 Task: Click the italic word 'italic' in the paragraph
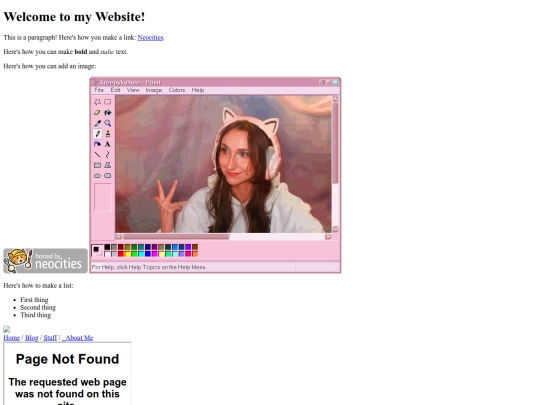pos(107,52)
